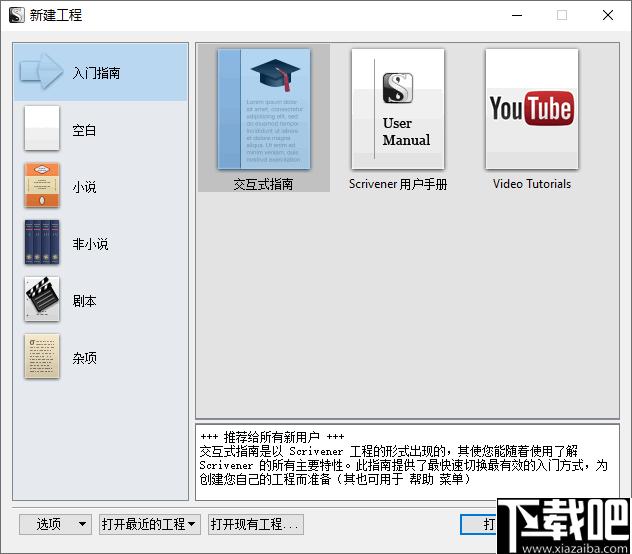This screenshot has height=554, width=632.
Task: Select the 非小说 blue books icon
Action: (x=42, y=242)
